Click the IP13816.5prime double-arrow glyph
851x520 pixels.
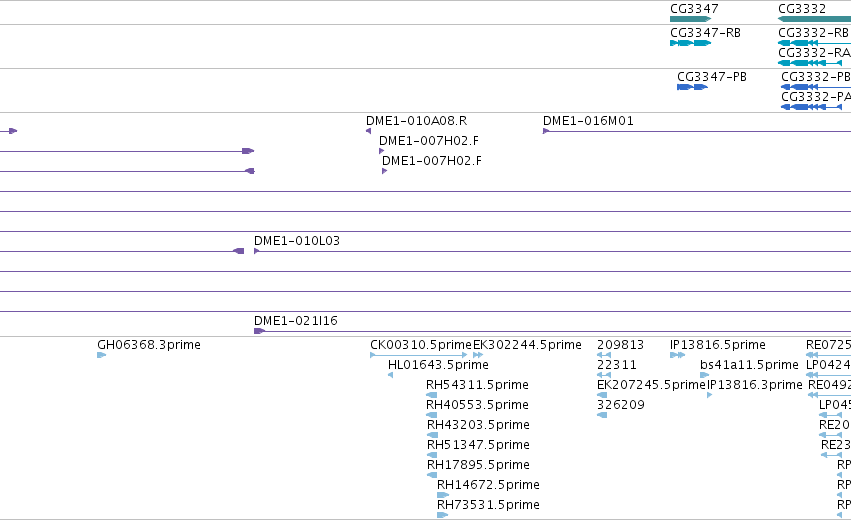point(677,355)
